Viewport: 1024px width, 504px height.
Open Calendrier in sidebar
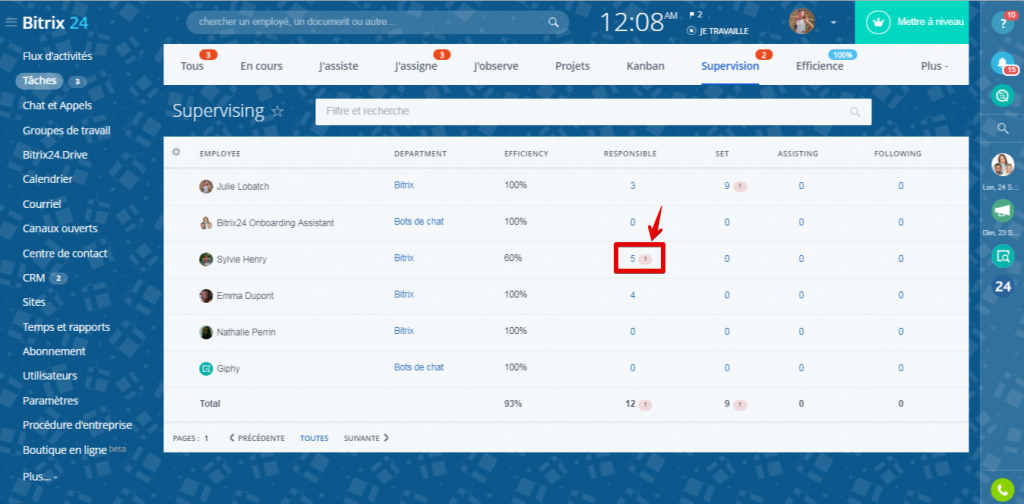(x=47, y=179)
